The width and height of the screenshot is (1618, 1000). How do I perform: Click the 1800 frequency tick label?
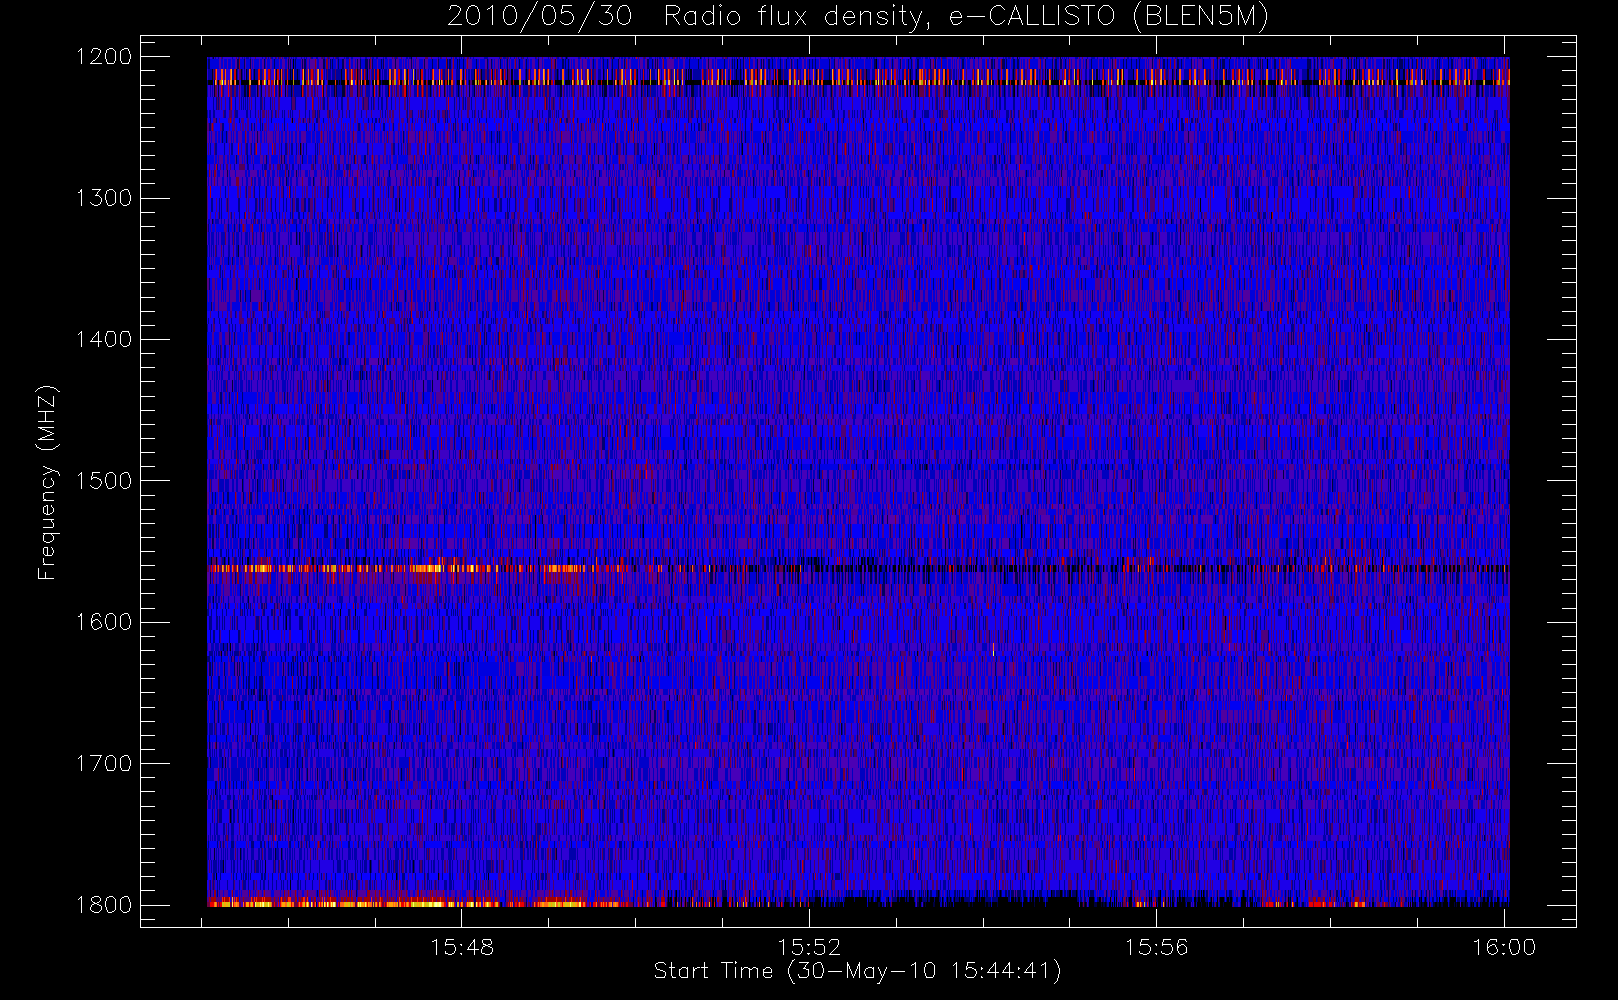(x=104, y=905)
